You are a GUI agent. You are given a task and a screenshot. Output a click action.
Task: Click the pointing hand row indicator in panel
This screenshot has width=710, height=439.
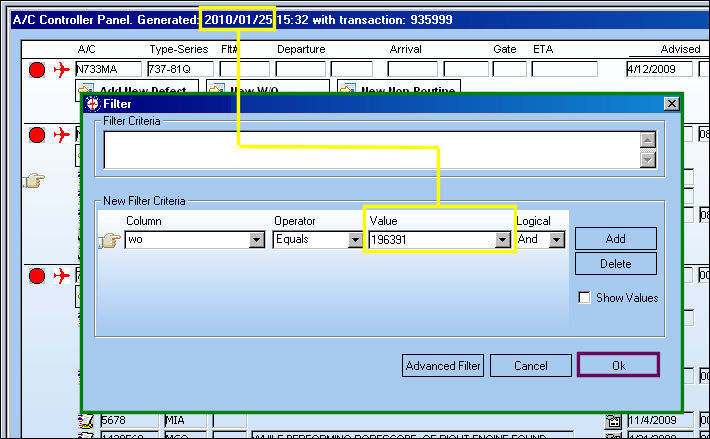pyautogui.click(x=34, y=181)
